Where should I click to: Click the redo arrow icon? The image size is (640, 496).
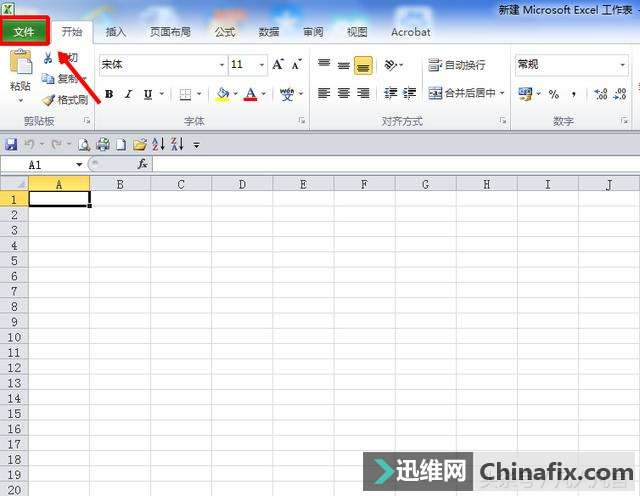[56, 144]
